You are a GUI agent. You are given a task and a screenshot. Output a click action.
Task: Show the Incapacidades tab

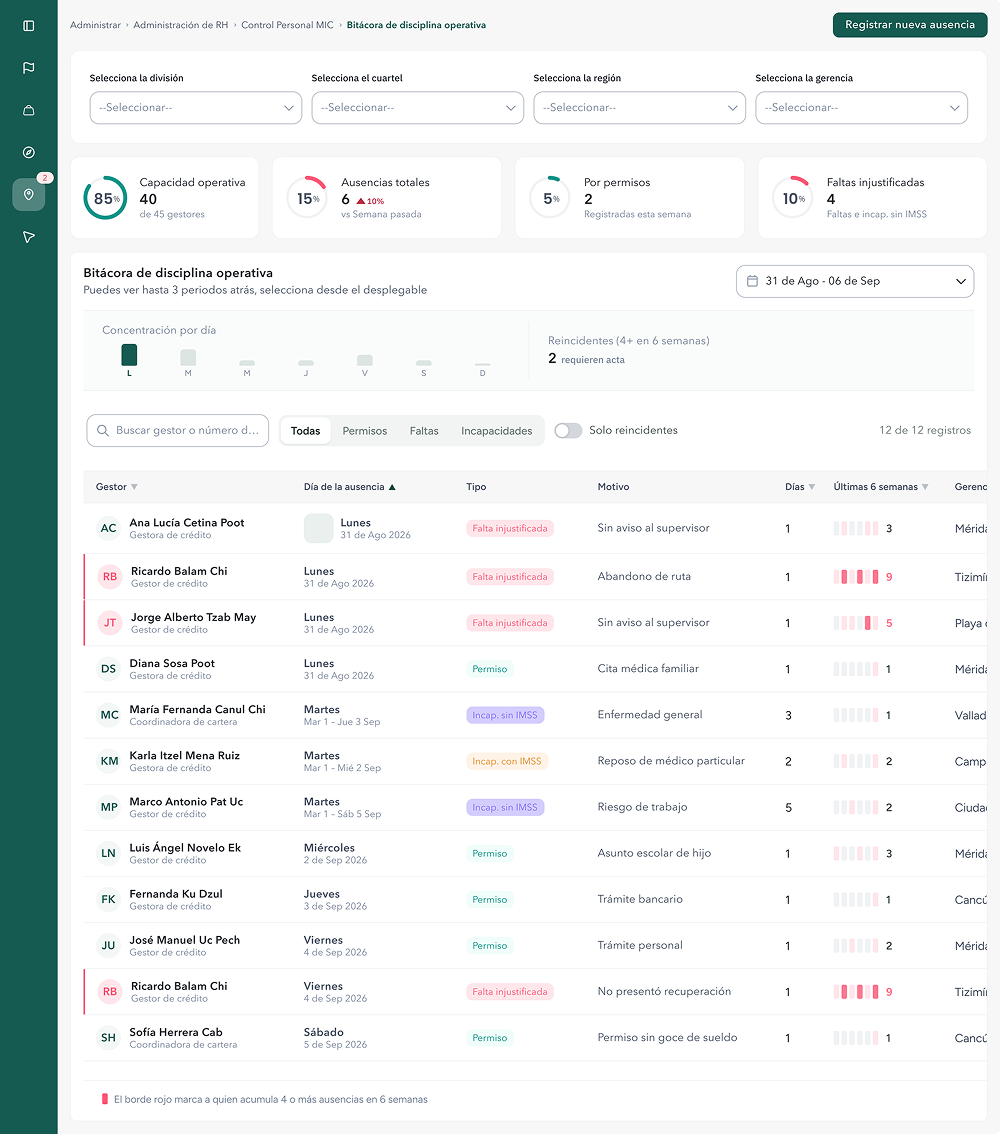[497, 431]
